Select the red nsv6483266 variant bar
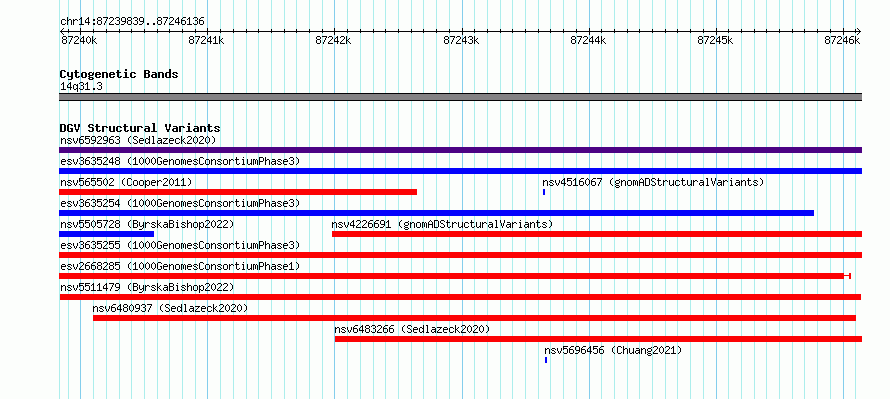The width and height of the screenshot is (890, 399). pos(598,339)
